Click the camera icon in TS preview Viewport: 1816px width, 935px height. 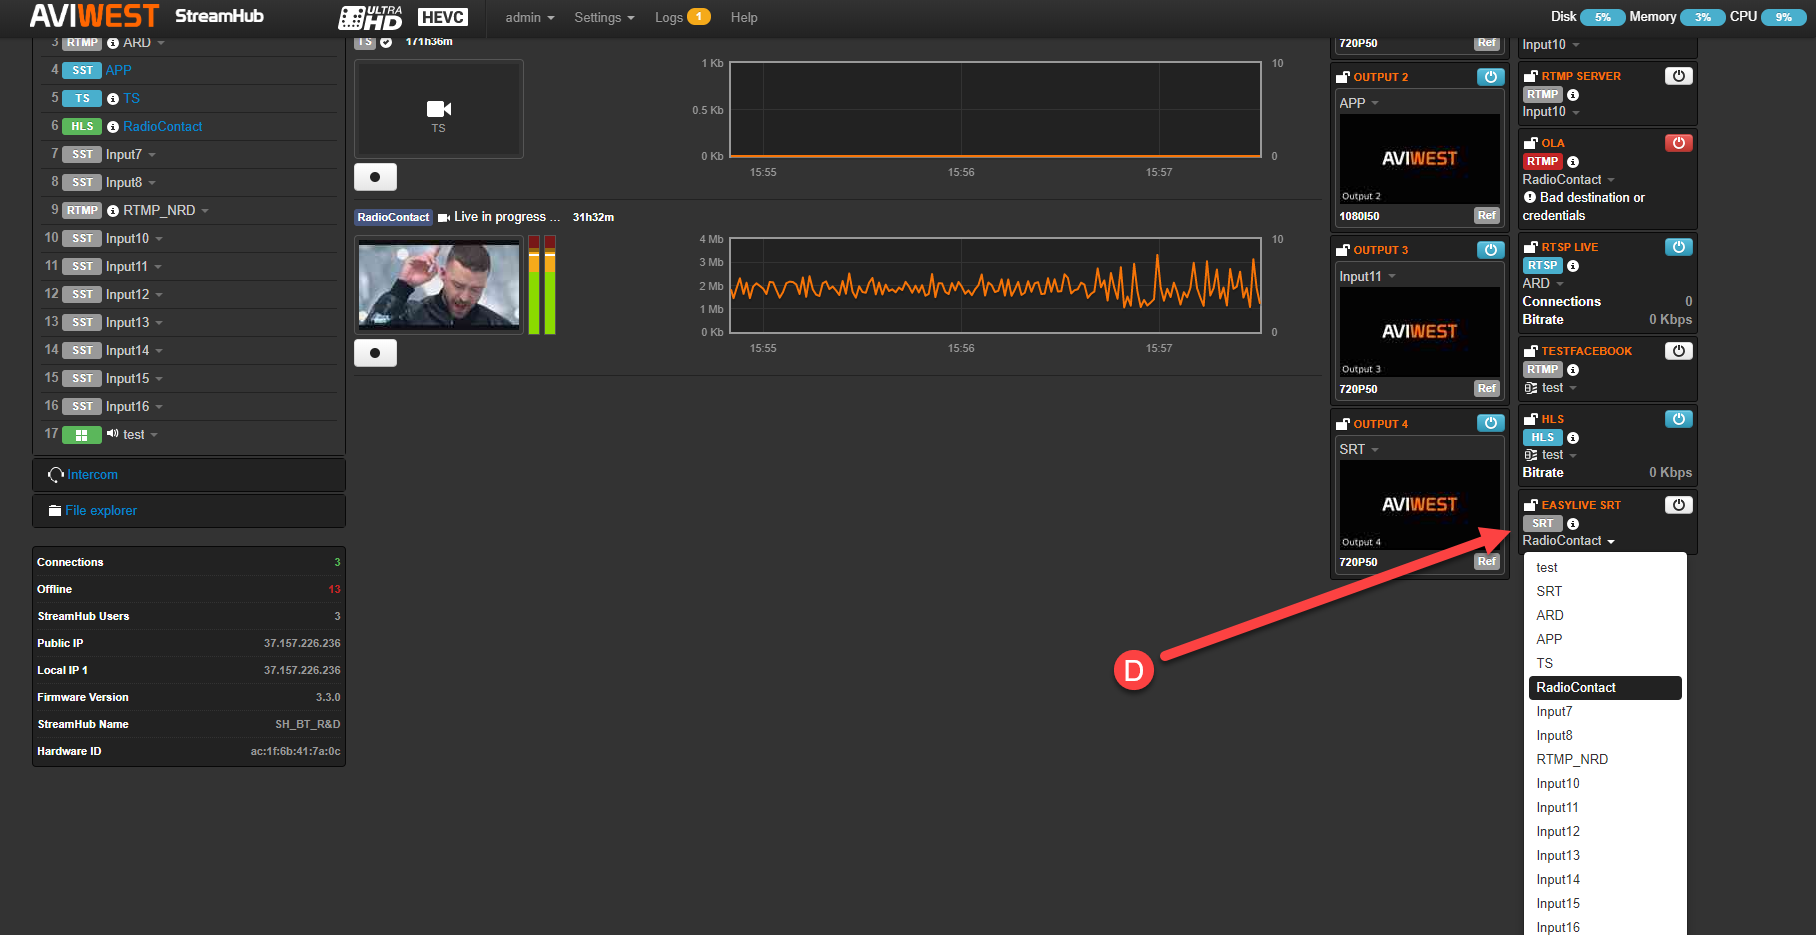point(439,109)
